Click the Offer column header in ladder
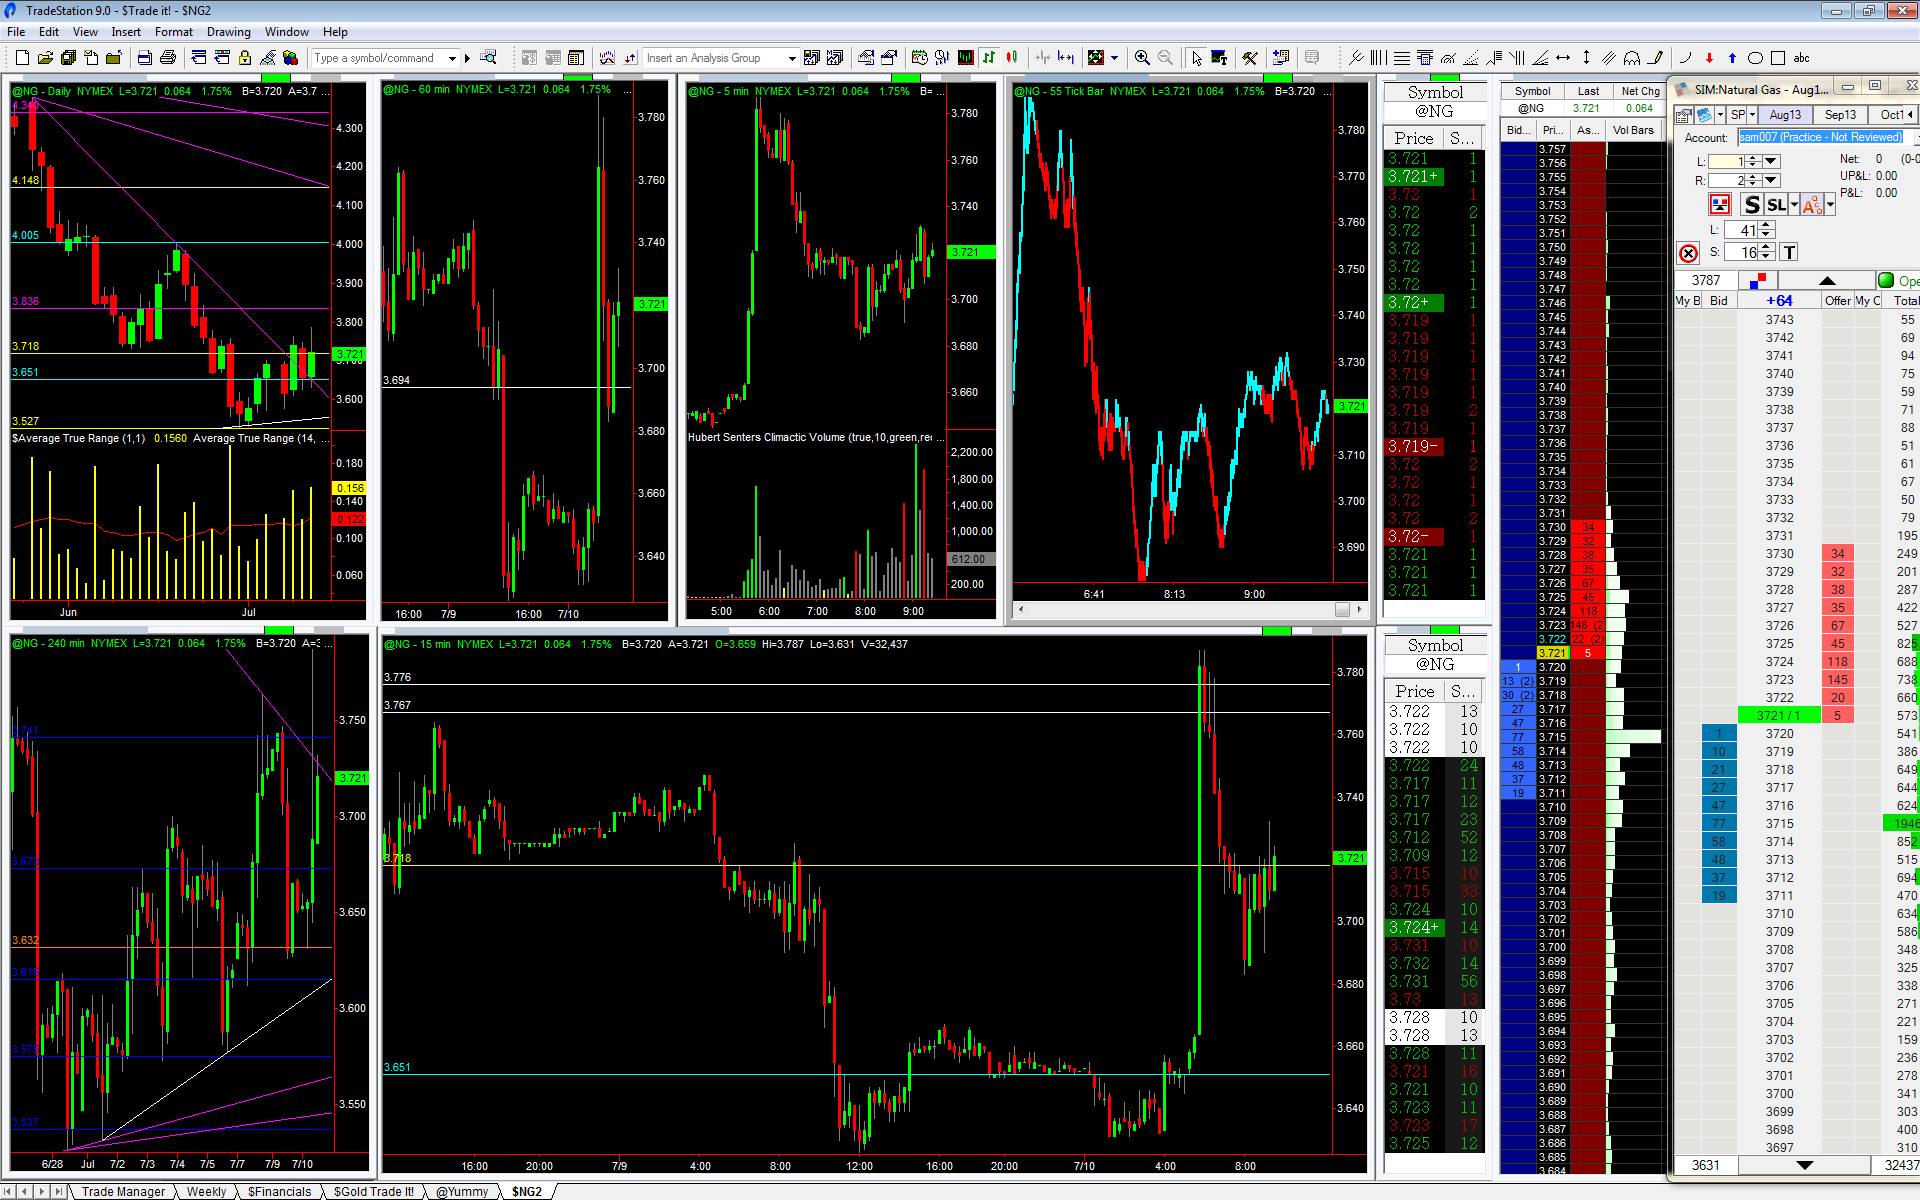The height and width of the screenshot is (1200, 1920). point(1837,301)
